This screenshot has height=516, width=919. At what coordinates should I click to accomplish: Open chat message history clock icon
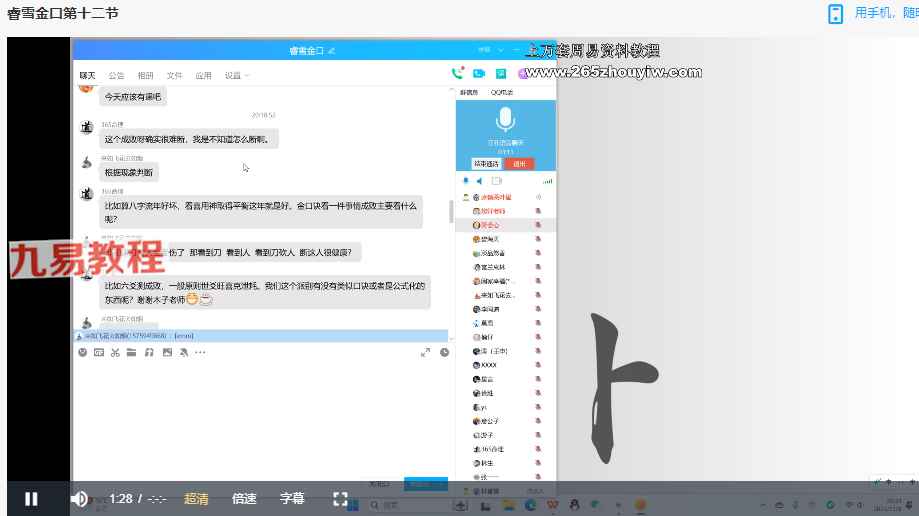point(445,352)
